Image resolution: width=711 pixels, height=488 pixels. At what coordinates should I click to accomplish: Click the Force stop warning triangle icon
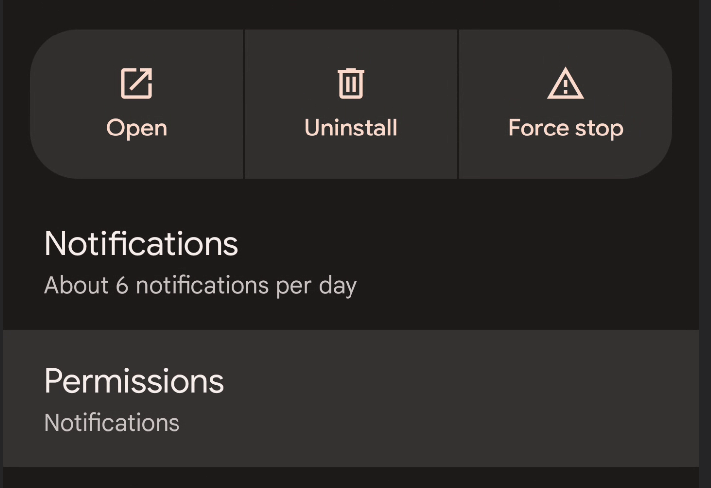tap(565, 83)
